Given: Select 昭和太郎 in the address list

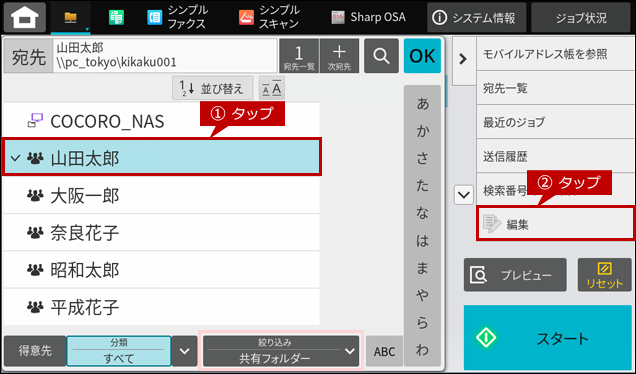Looking at the screenshot, I should tap(161, 270).
